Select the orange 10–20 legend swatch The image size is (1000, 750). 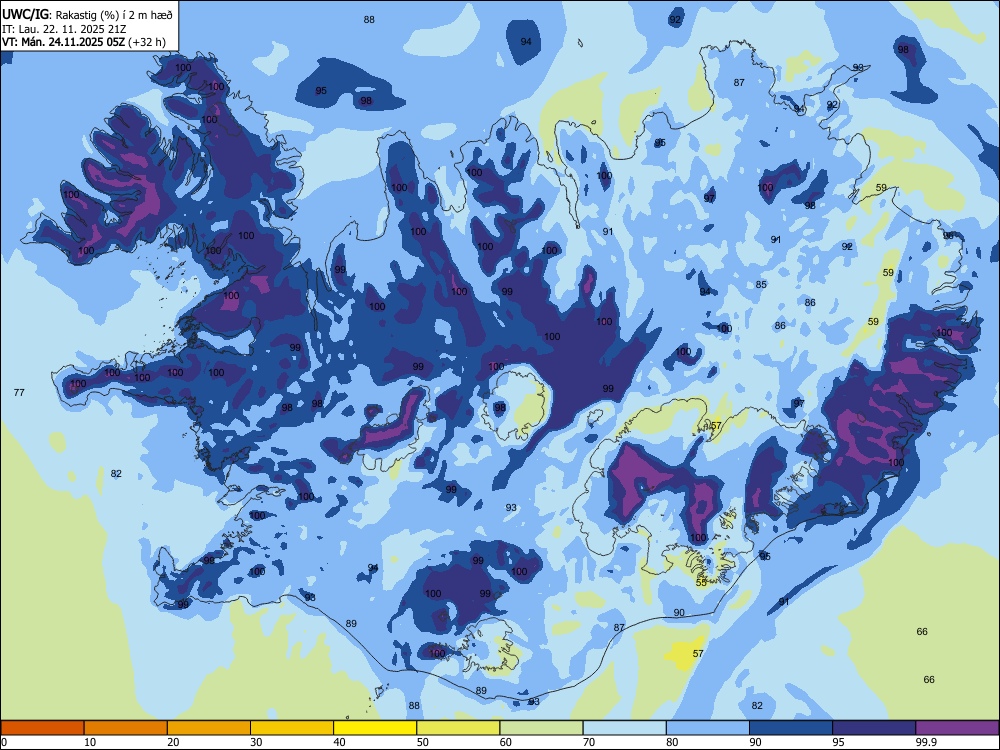126,728
